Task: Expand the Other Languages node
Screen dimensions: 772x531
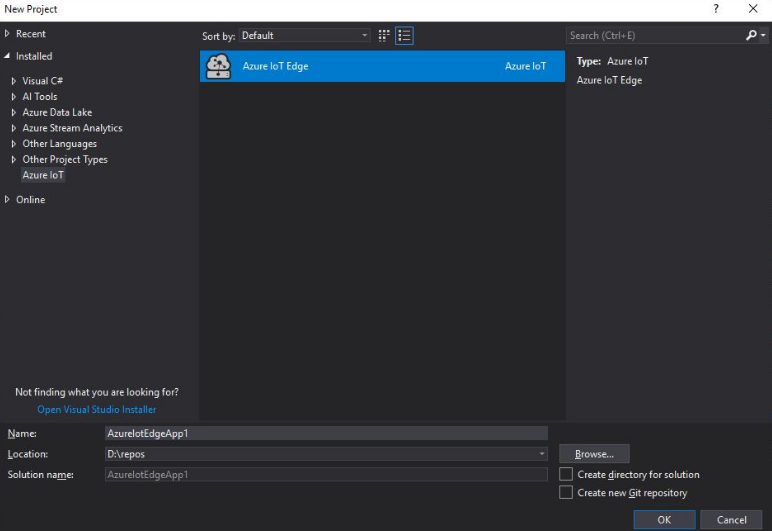Action: pos(13,144)
